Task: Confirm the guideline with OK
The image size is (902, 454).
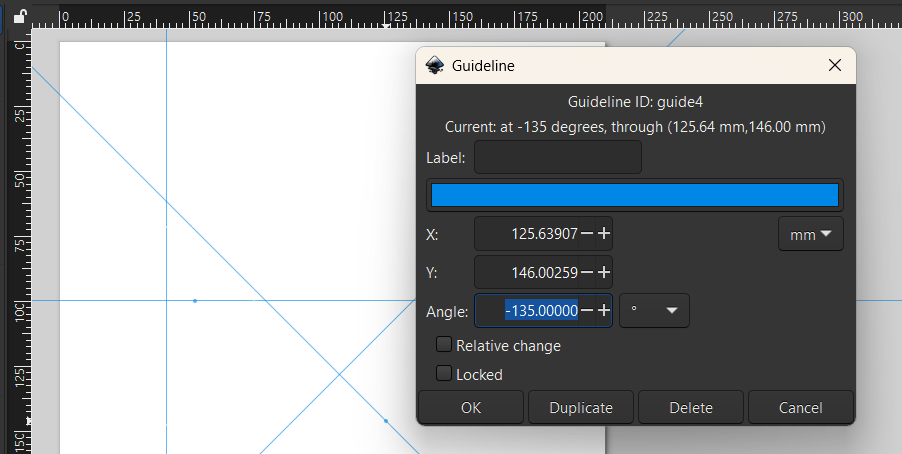Action: click(x=471, y=407)
